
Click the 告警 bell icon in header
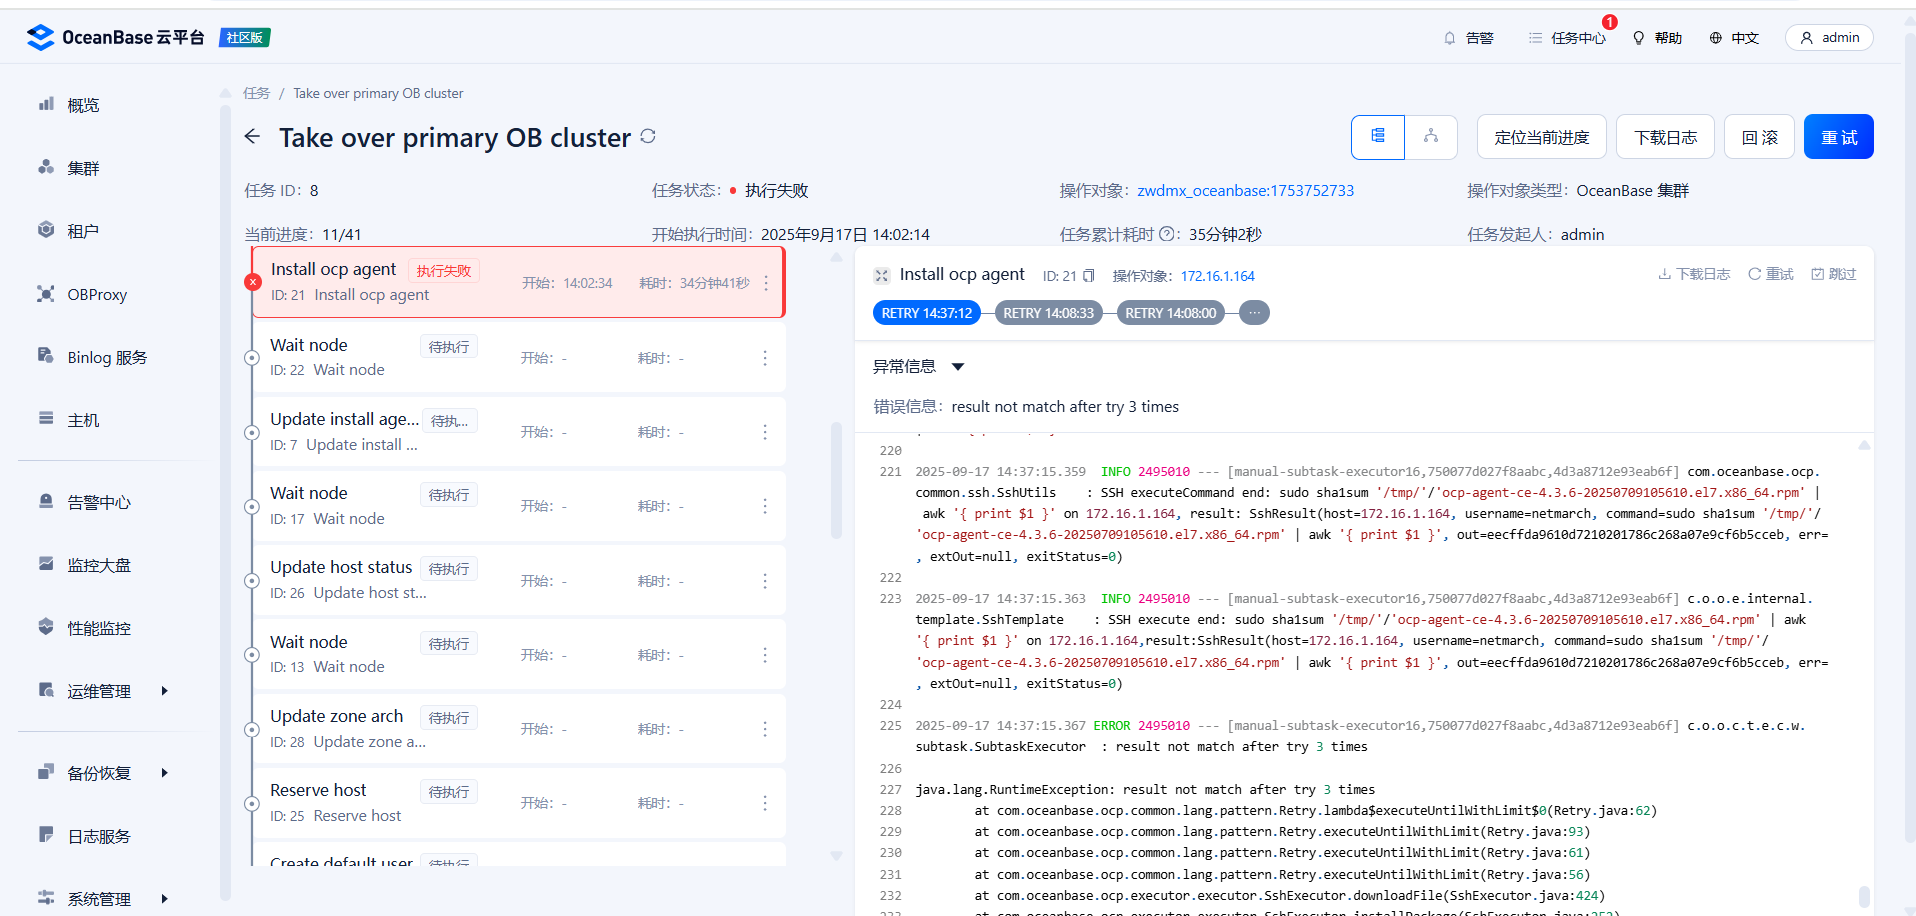[x=1450, y=38]
